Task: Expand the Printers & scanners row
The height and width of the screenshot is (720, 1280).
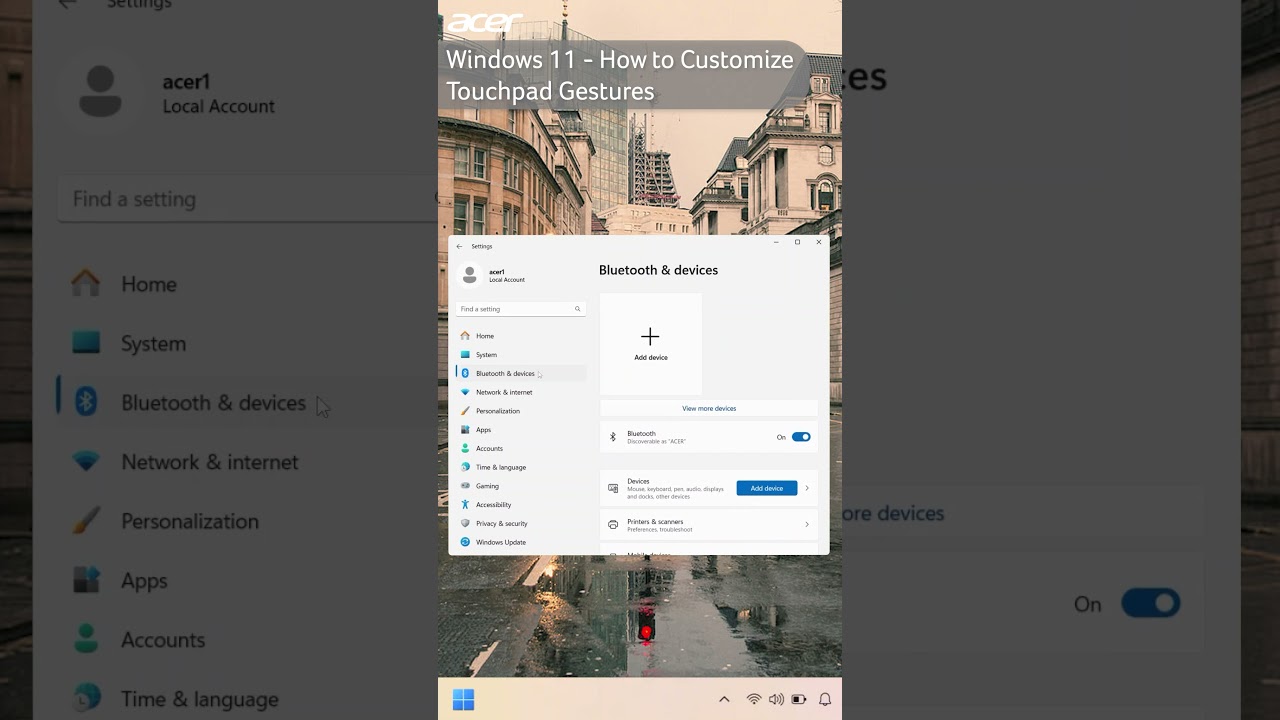Action: coord(709,524)
